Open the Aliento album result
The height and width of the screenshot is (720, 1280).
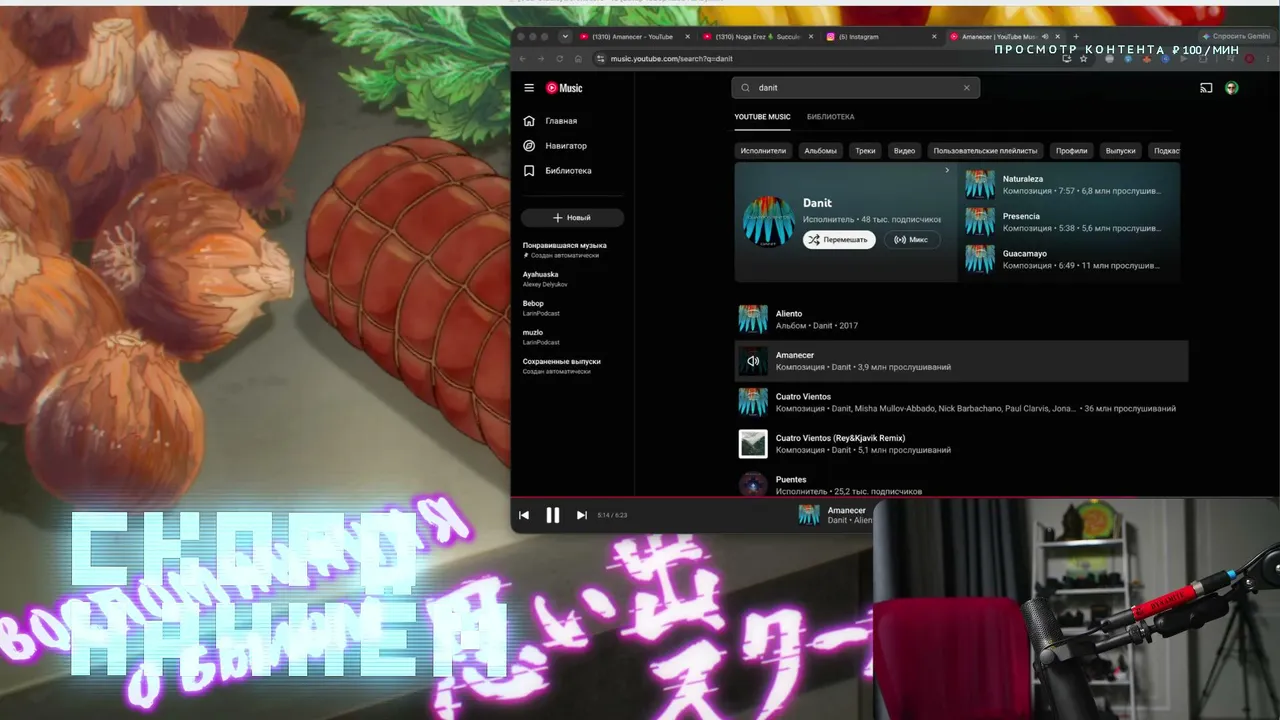coord(961,319)
